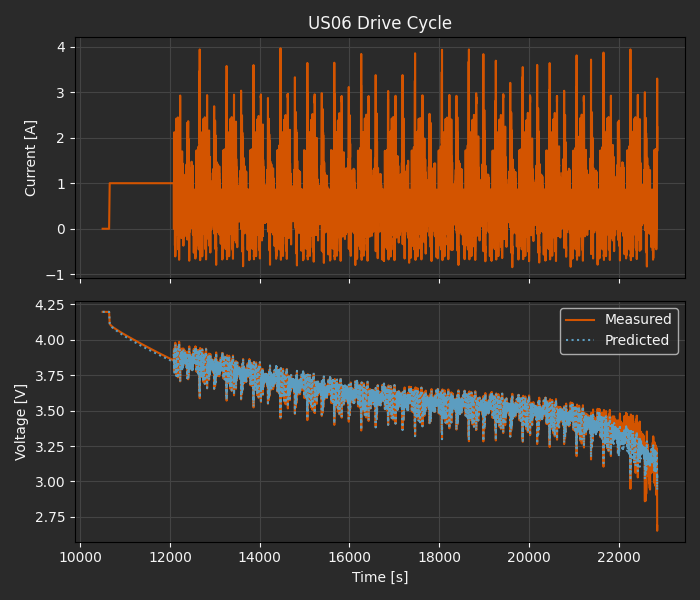Click the 'Time [s]' x-axis label
700x600 pixels.
(379, 577)
